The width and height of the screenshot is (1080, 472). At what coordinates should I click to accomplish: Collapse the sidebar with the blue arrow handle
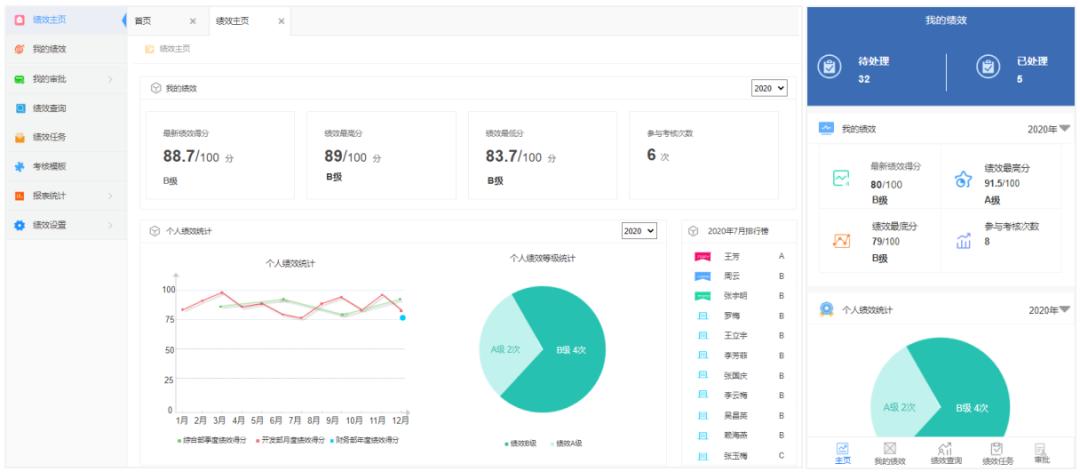124,20
